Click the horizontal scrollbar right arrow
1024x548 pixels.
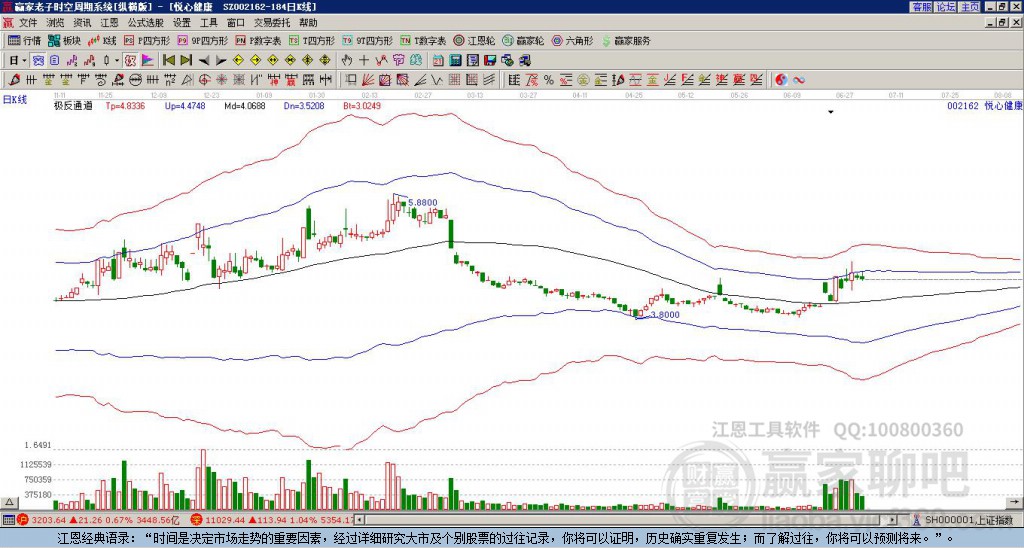coord(892,520)
